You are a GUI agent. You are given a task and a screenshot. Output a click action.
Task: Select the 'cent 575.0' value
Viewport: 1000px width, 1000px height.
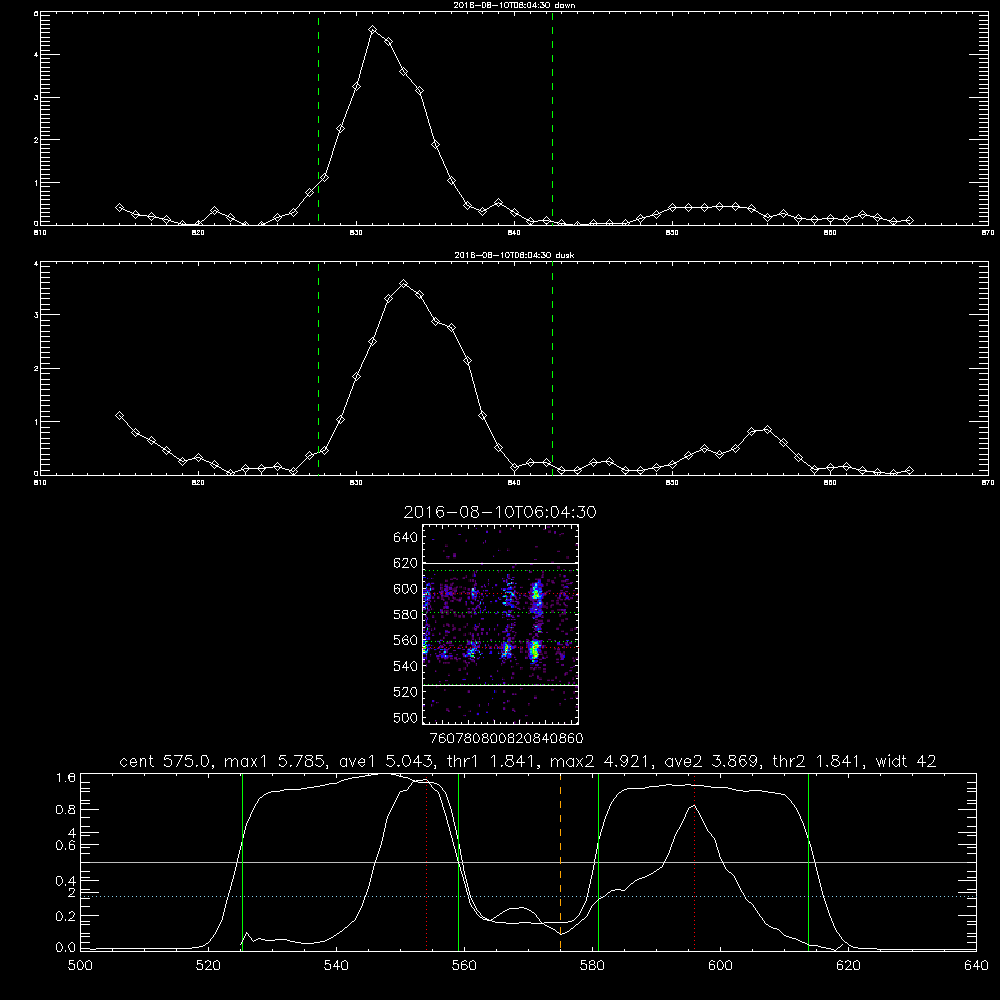tap(168, 761)
